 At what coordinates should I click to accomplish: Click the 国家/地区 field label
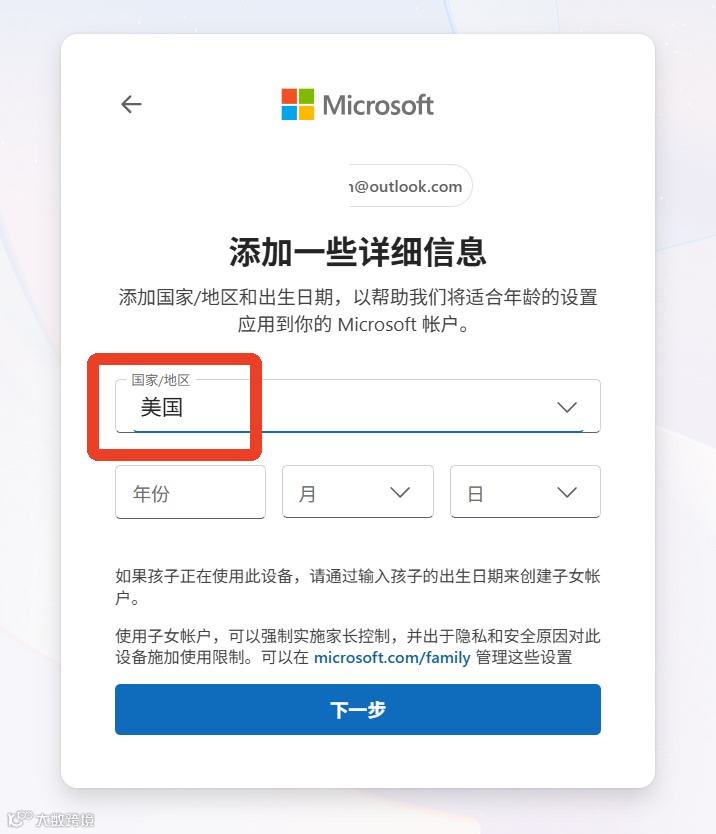coord(161,380)
